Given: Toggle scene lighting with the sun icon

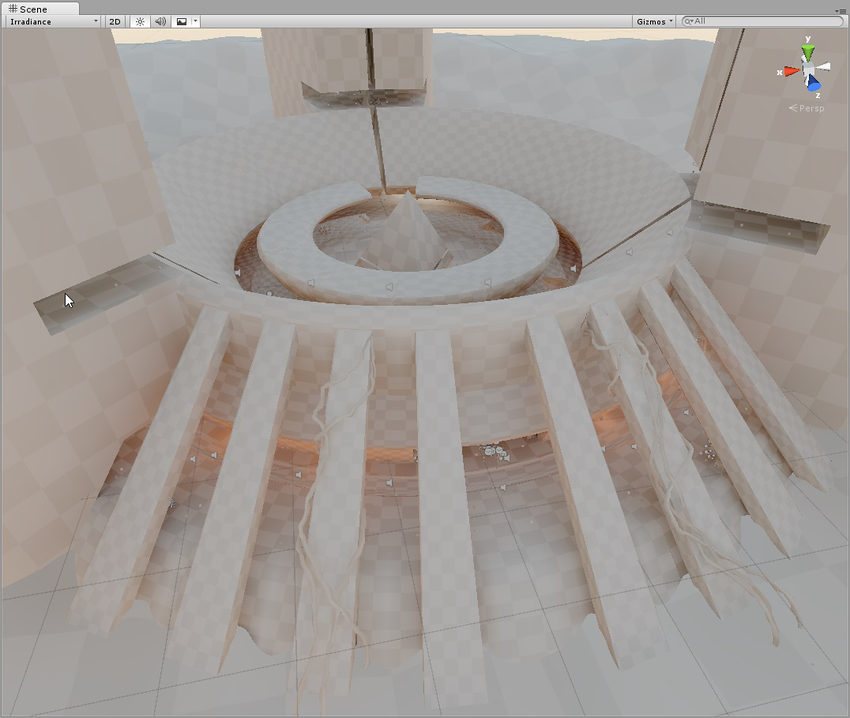Looking at the screenshot, I should [140, 21].
